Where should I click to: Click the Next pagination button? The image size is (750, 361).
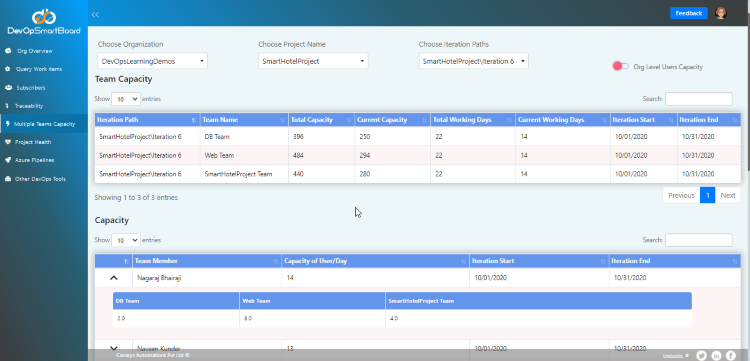click(728, 195)
